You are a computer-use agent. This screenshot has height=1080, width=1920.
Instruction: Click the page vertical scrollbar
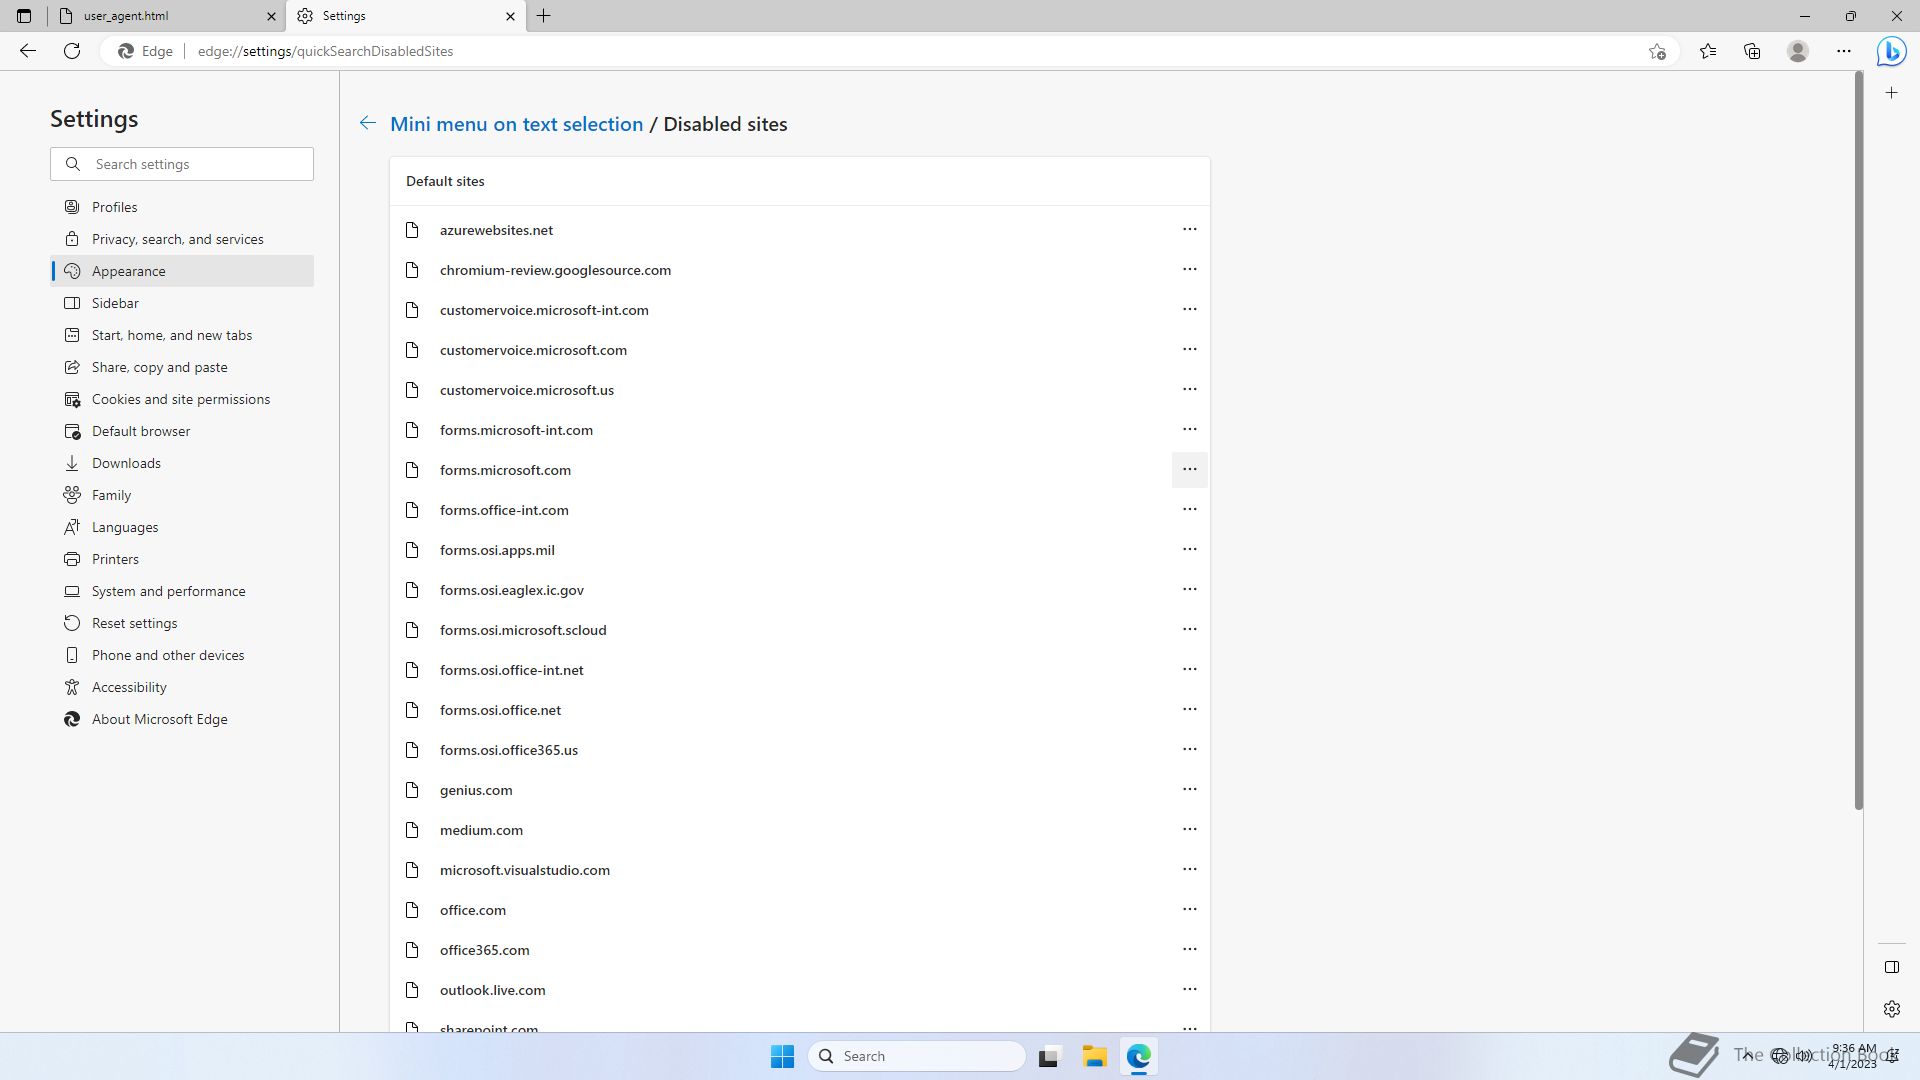1858,440
